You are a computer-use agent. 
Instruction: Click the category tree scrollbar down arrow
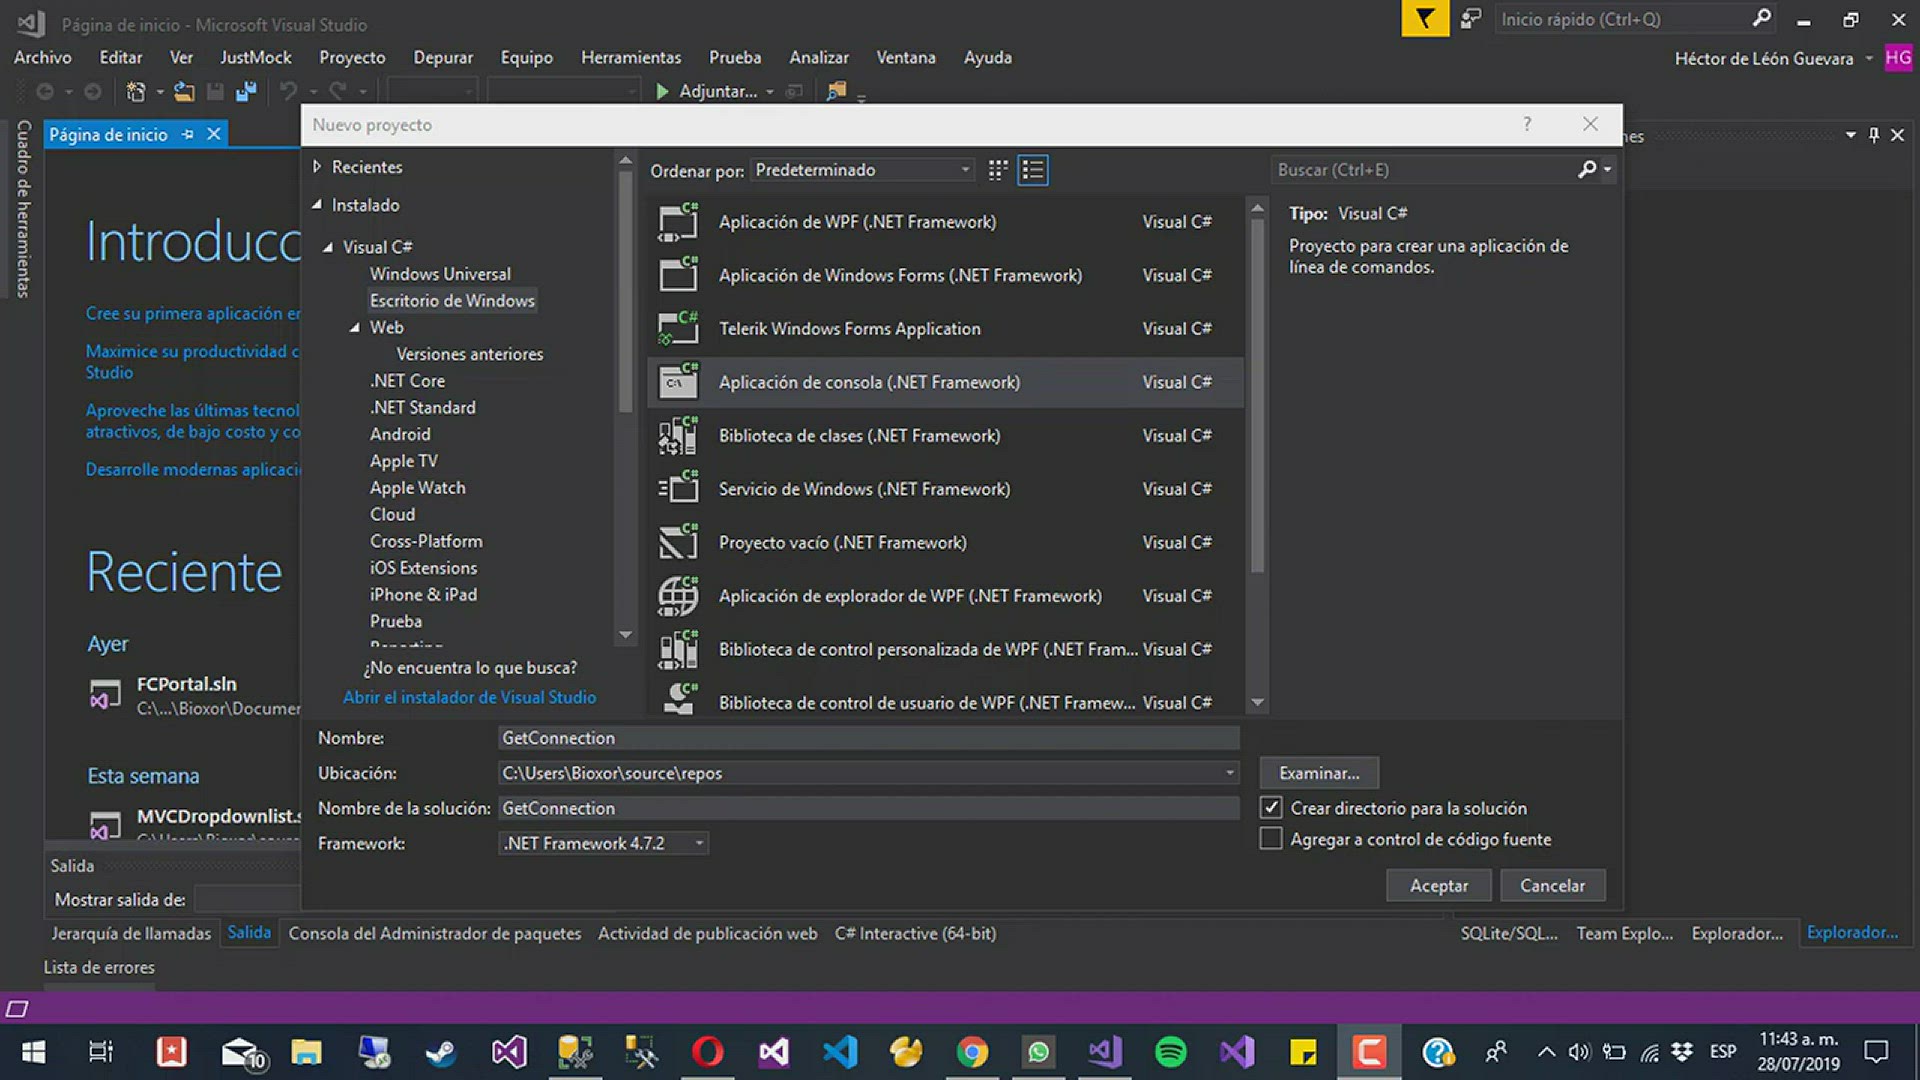coord(625,635)
